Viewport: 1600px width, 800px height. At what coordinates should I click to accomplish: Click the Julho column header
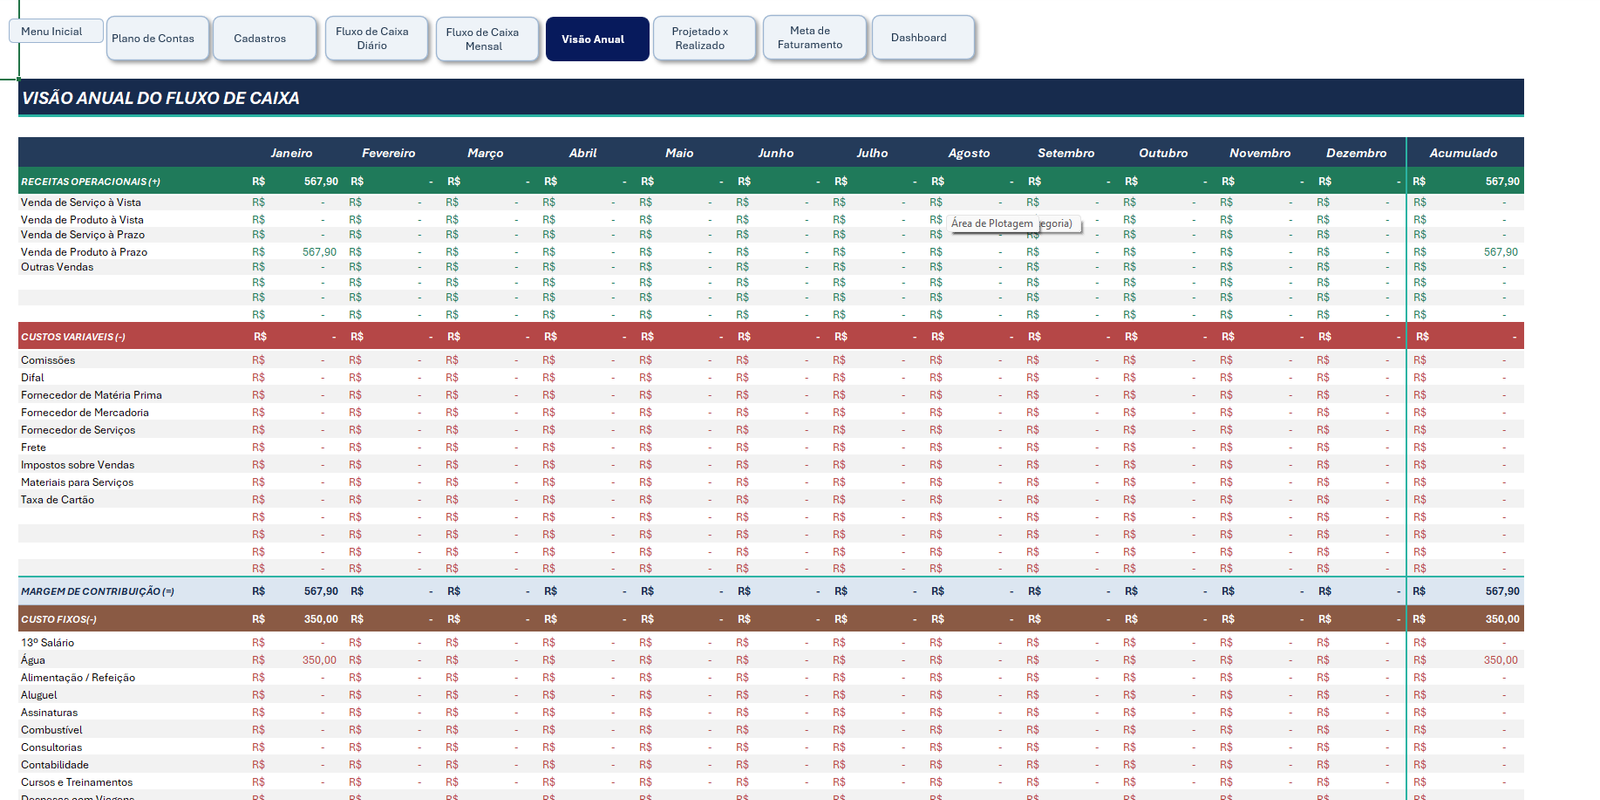pyautogui.click(x=872, y=153)
